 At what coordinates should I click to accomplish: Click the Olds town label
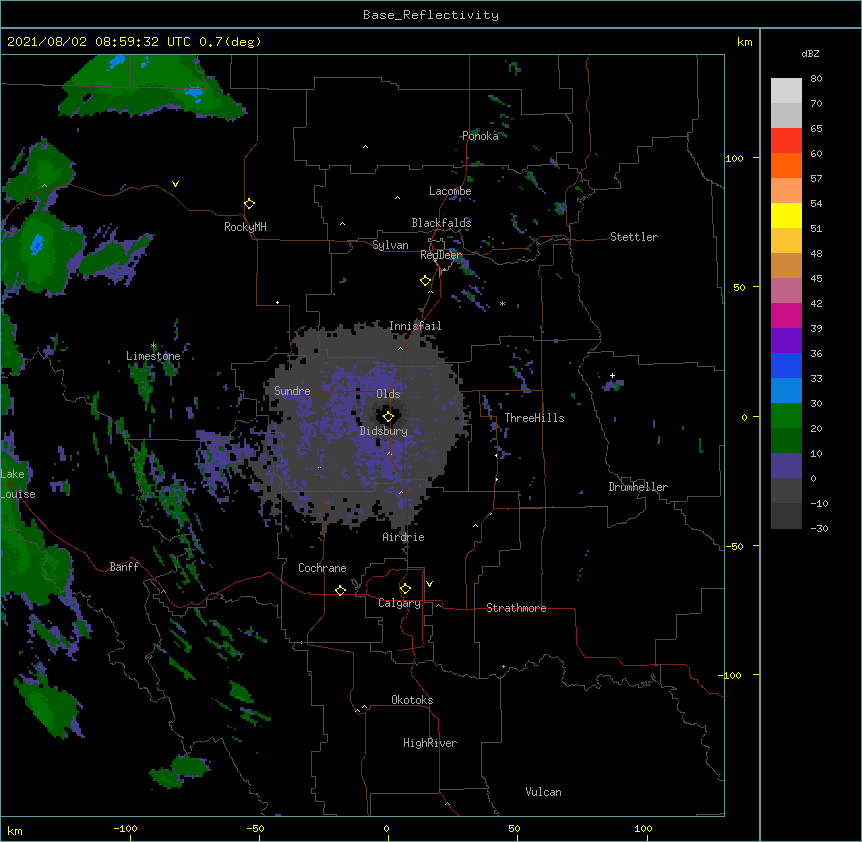pyautogui.click(x=388, y=394)
